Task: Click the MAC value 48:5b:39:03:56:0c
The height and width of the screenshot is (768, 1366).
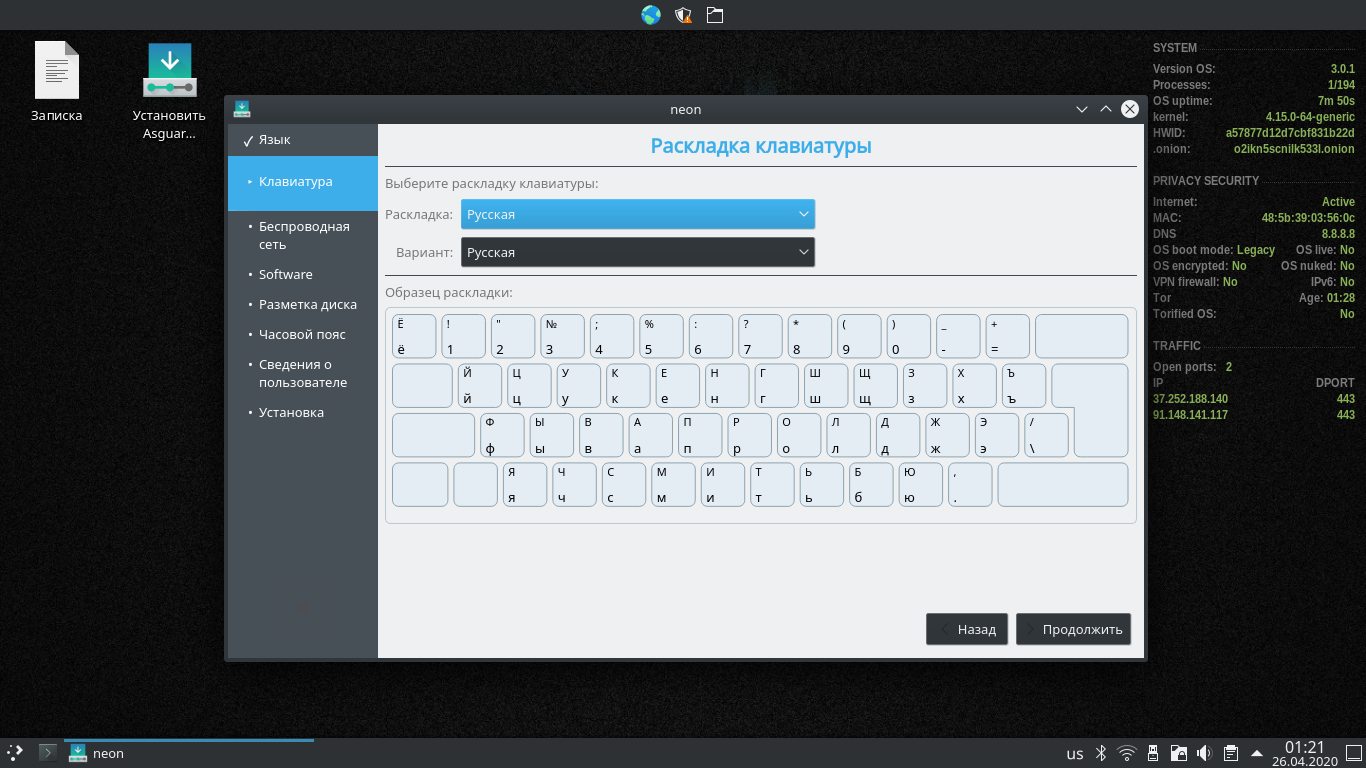Action: coord(1308,218)
